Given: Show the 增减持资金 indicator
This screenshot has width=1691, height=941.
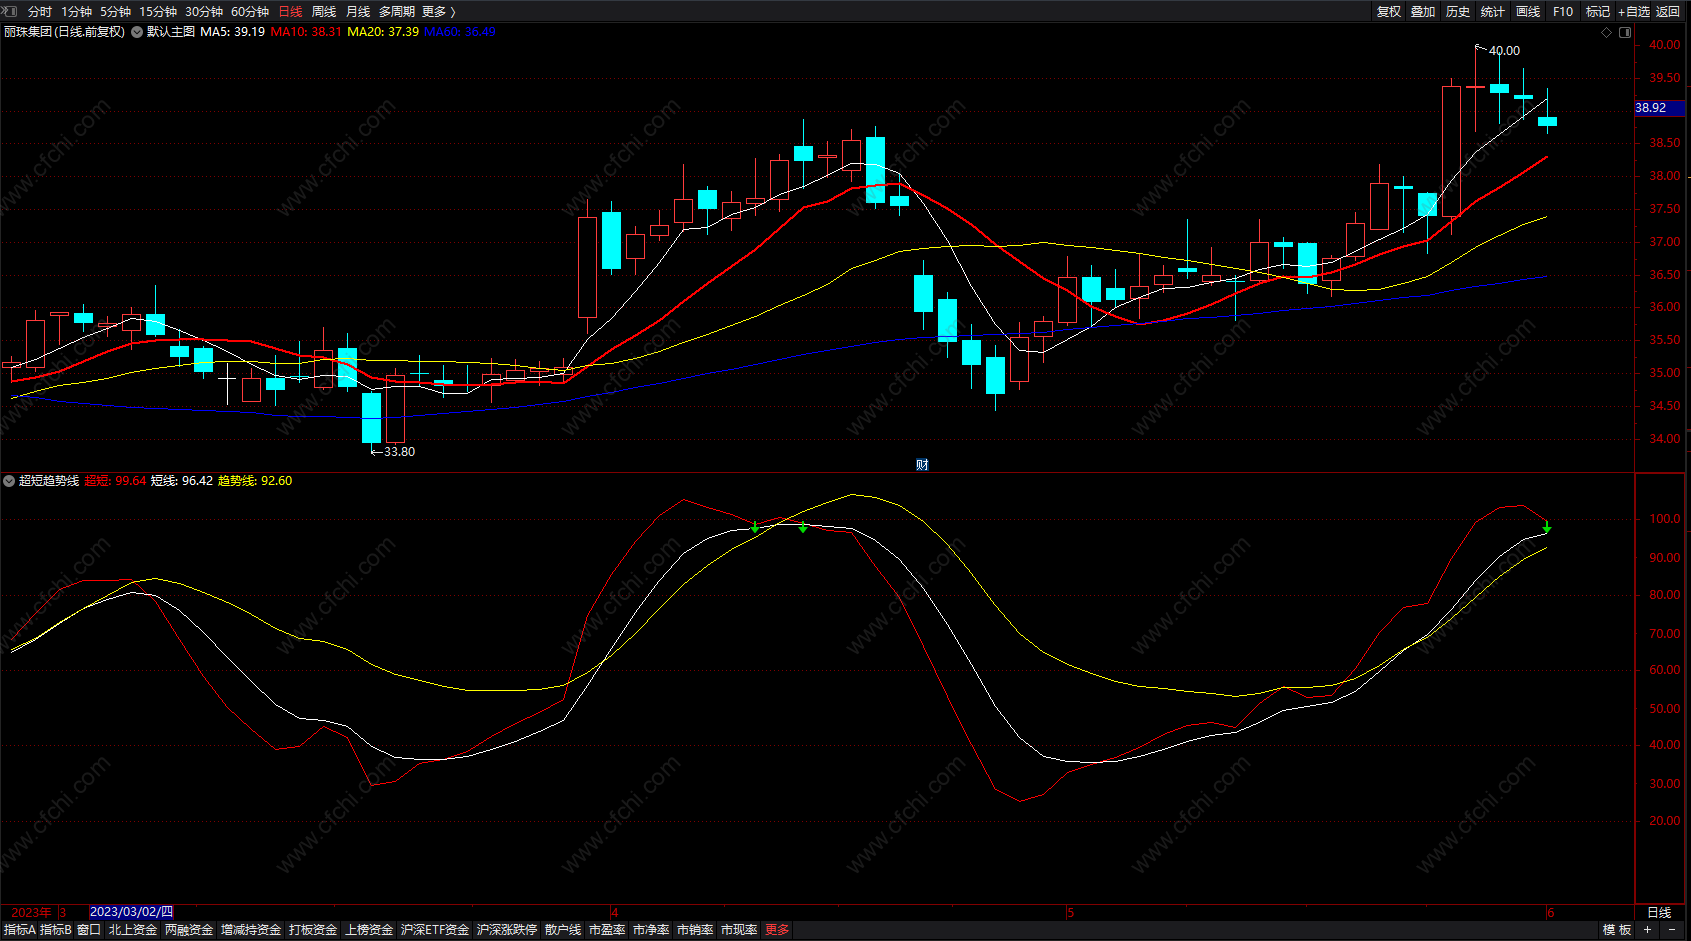Looking at the screenshot, I should 251,930.
